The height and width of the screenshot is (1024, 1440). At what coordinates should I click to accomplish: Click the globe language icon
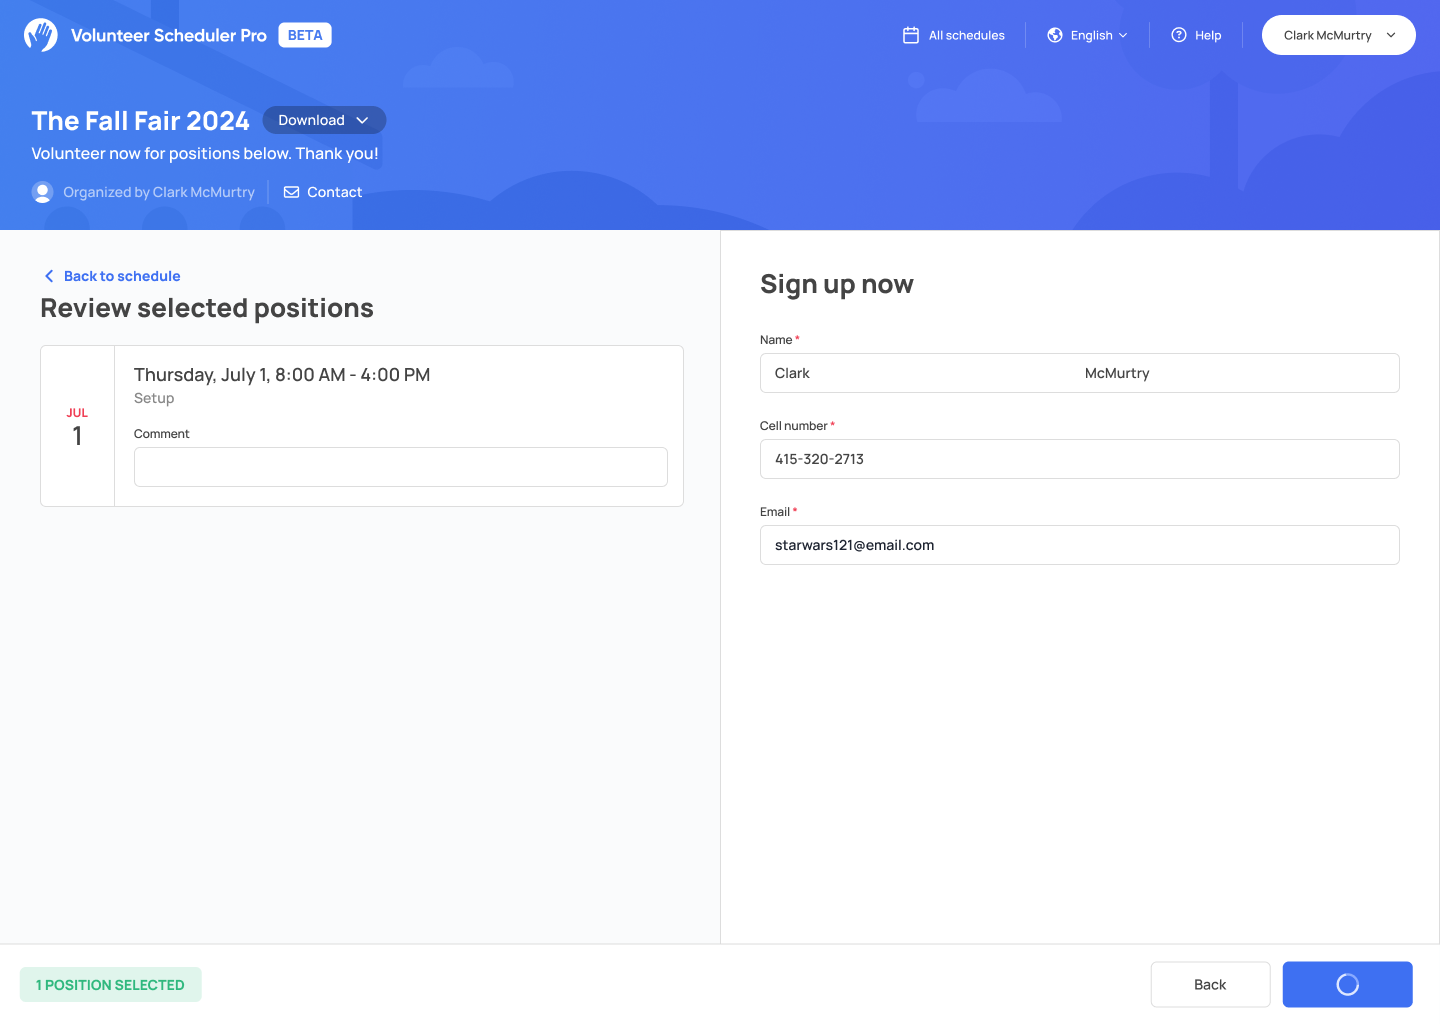tap(1055, 35)
